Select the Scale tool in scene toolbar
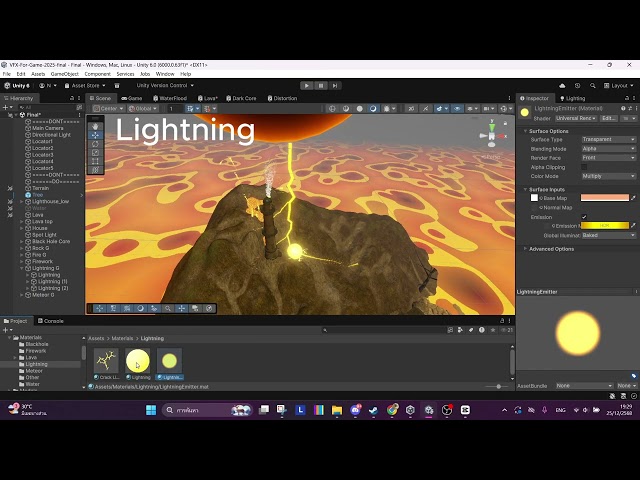This screenshot has height=480, width=640. [x=96, y=153]
